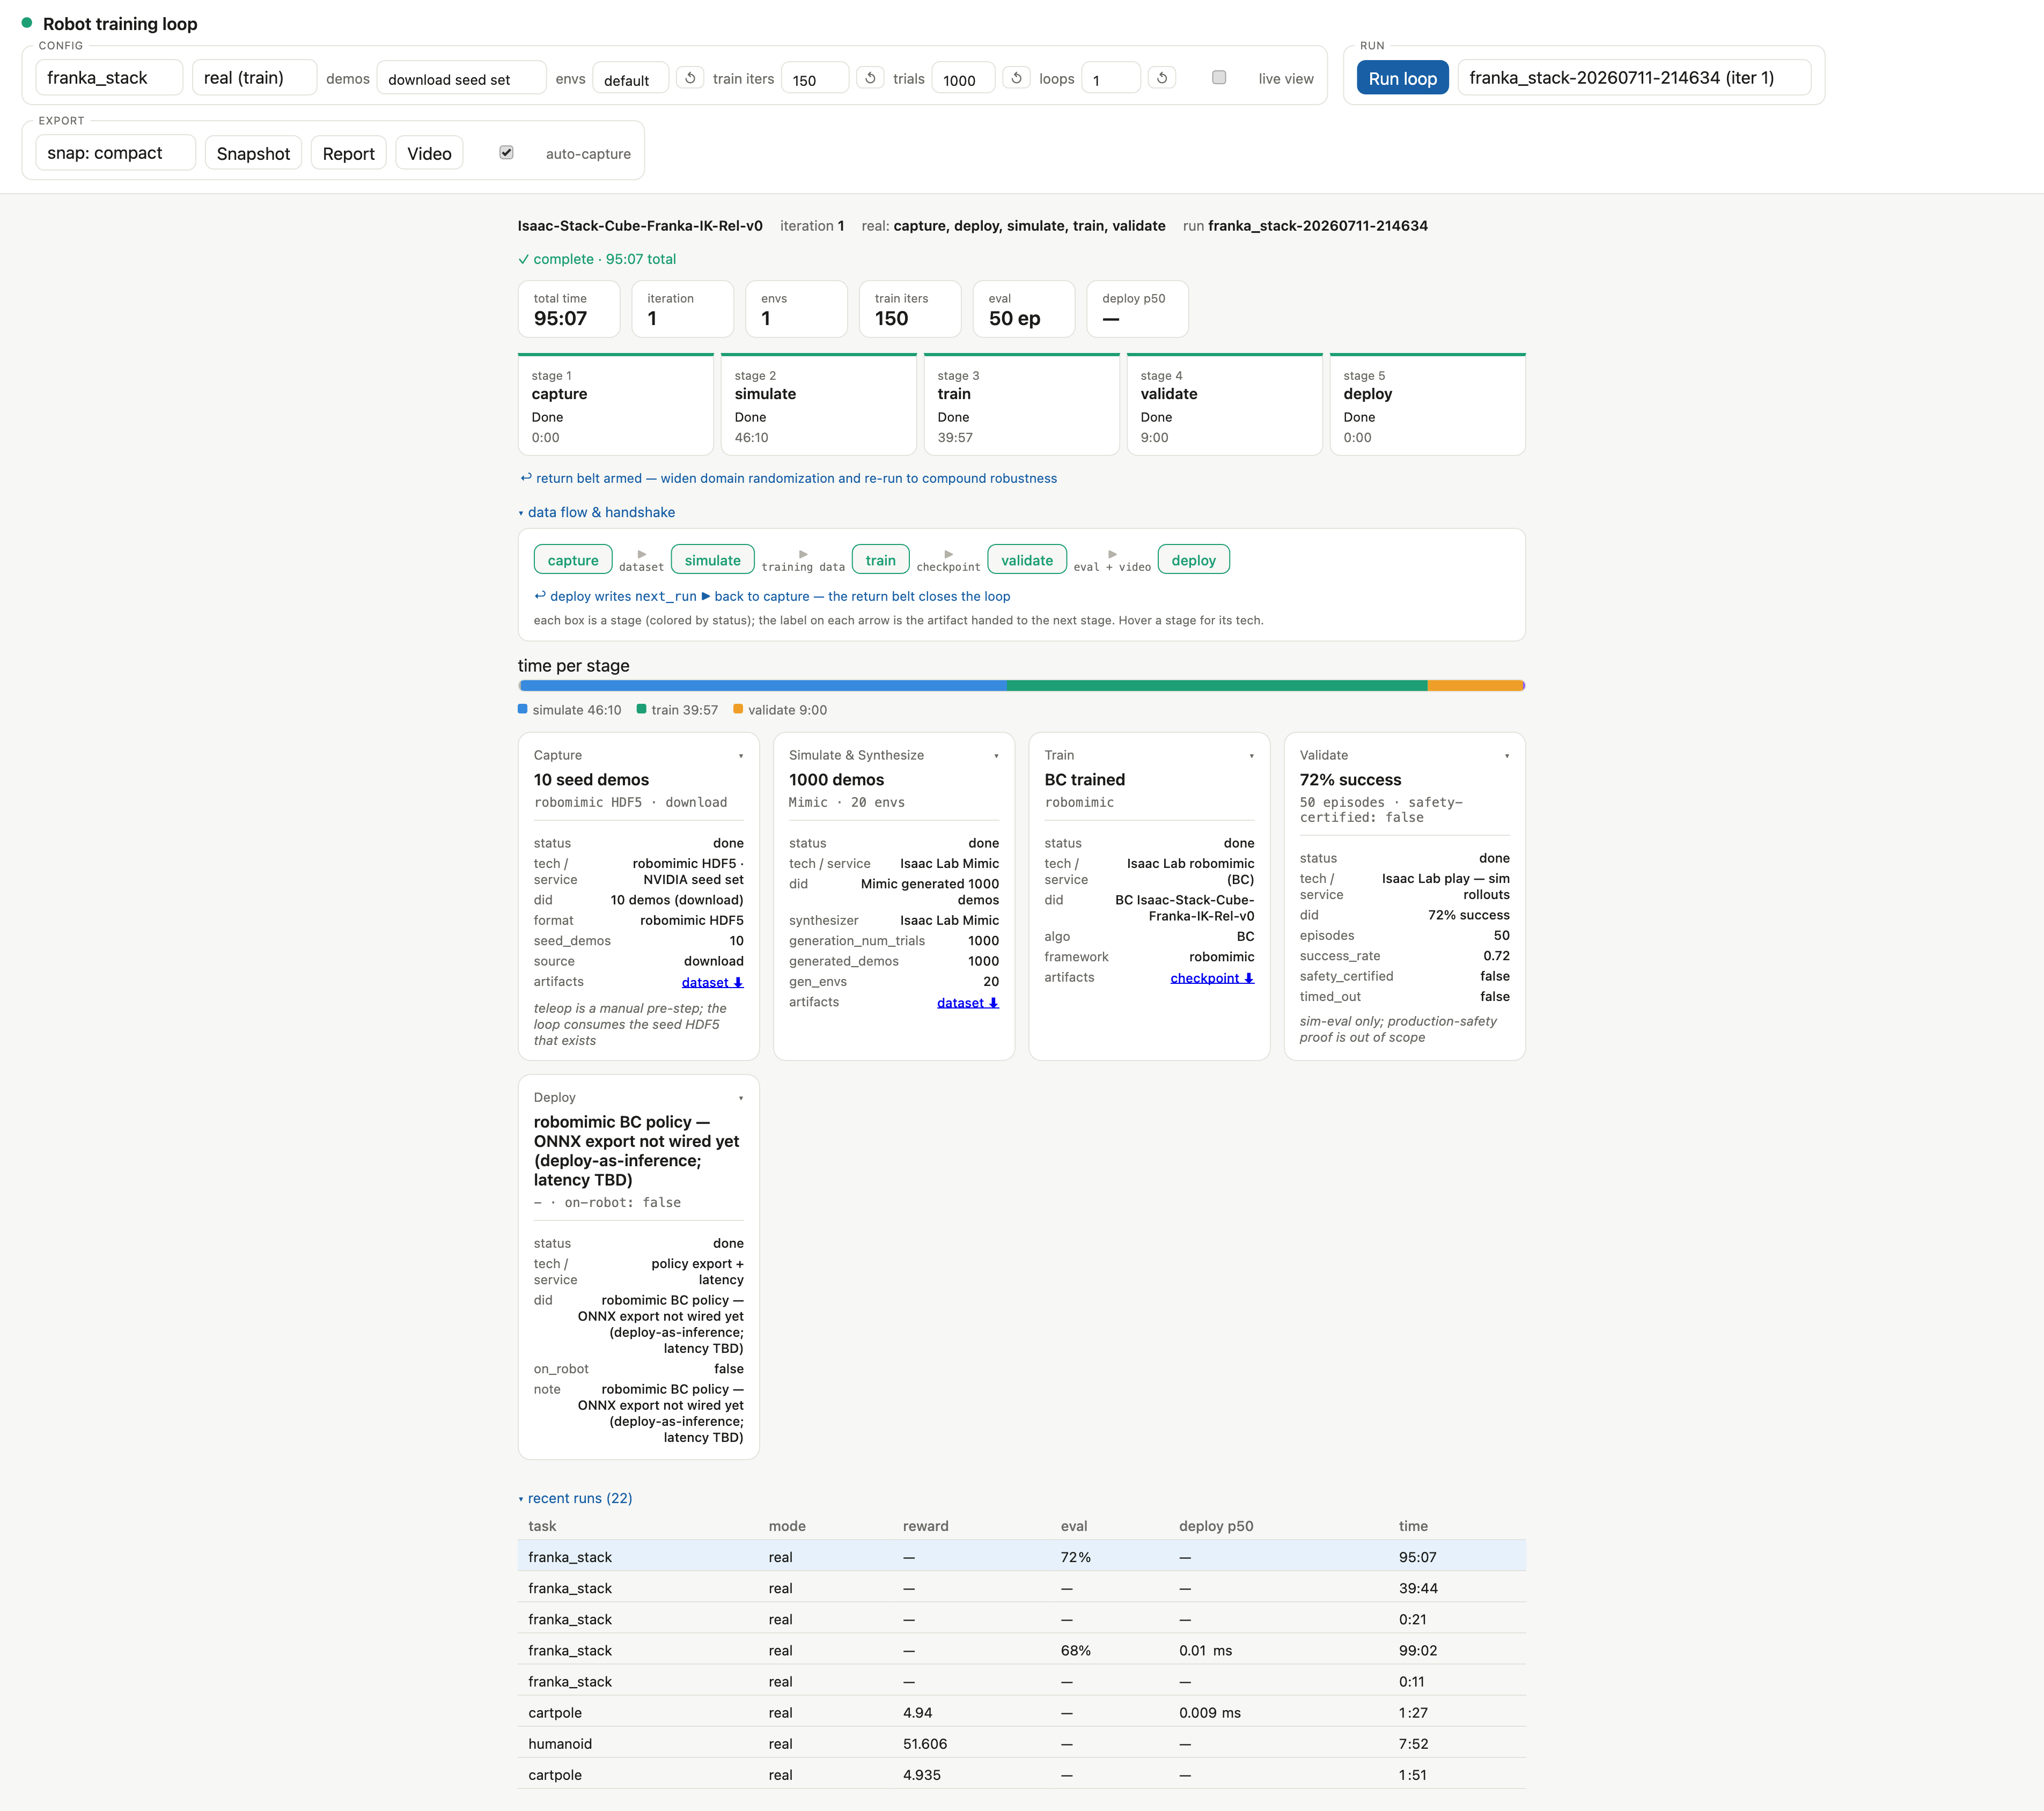
Task: Open the real (train) mode dropdown
Action: click(x=254, y=78)
